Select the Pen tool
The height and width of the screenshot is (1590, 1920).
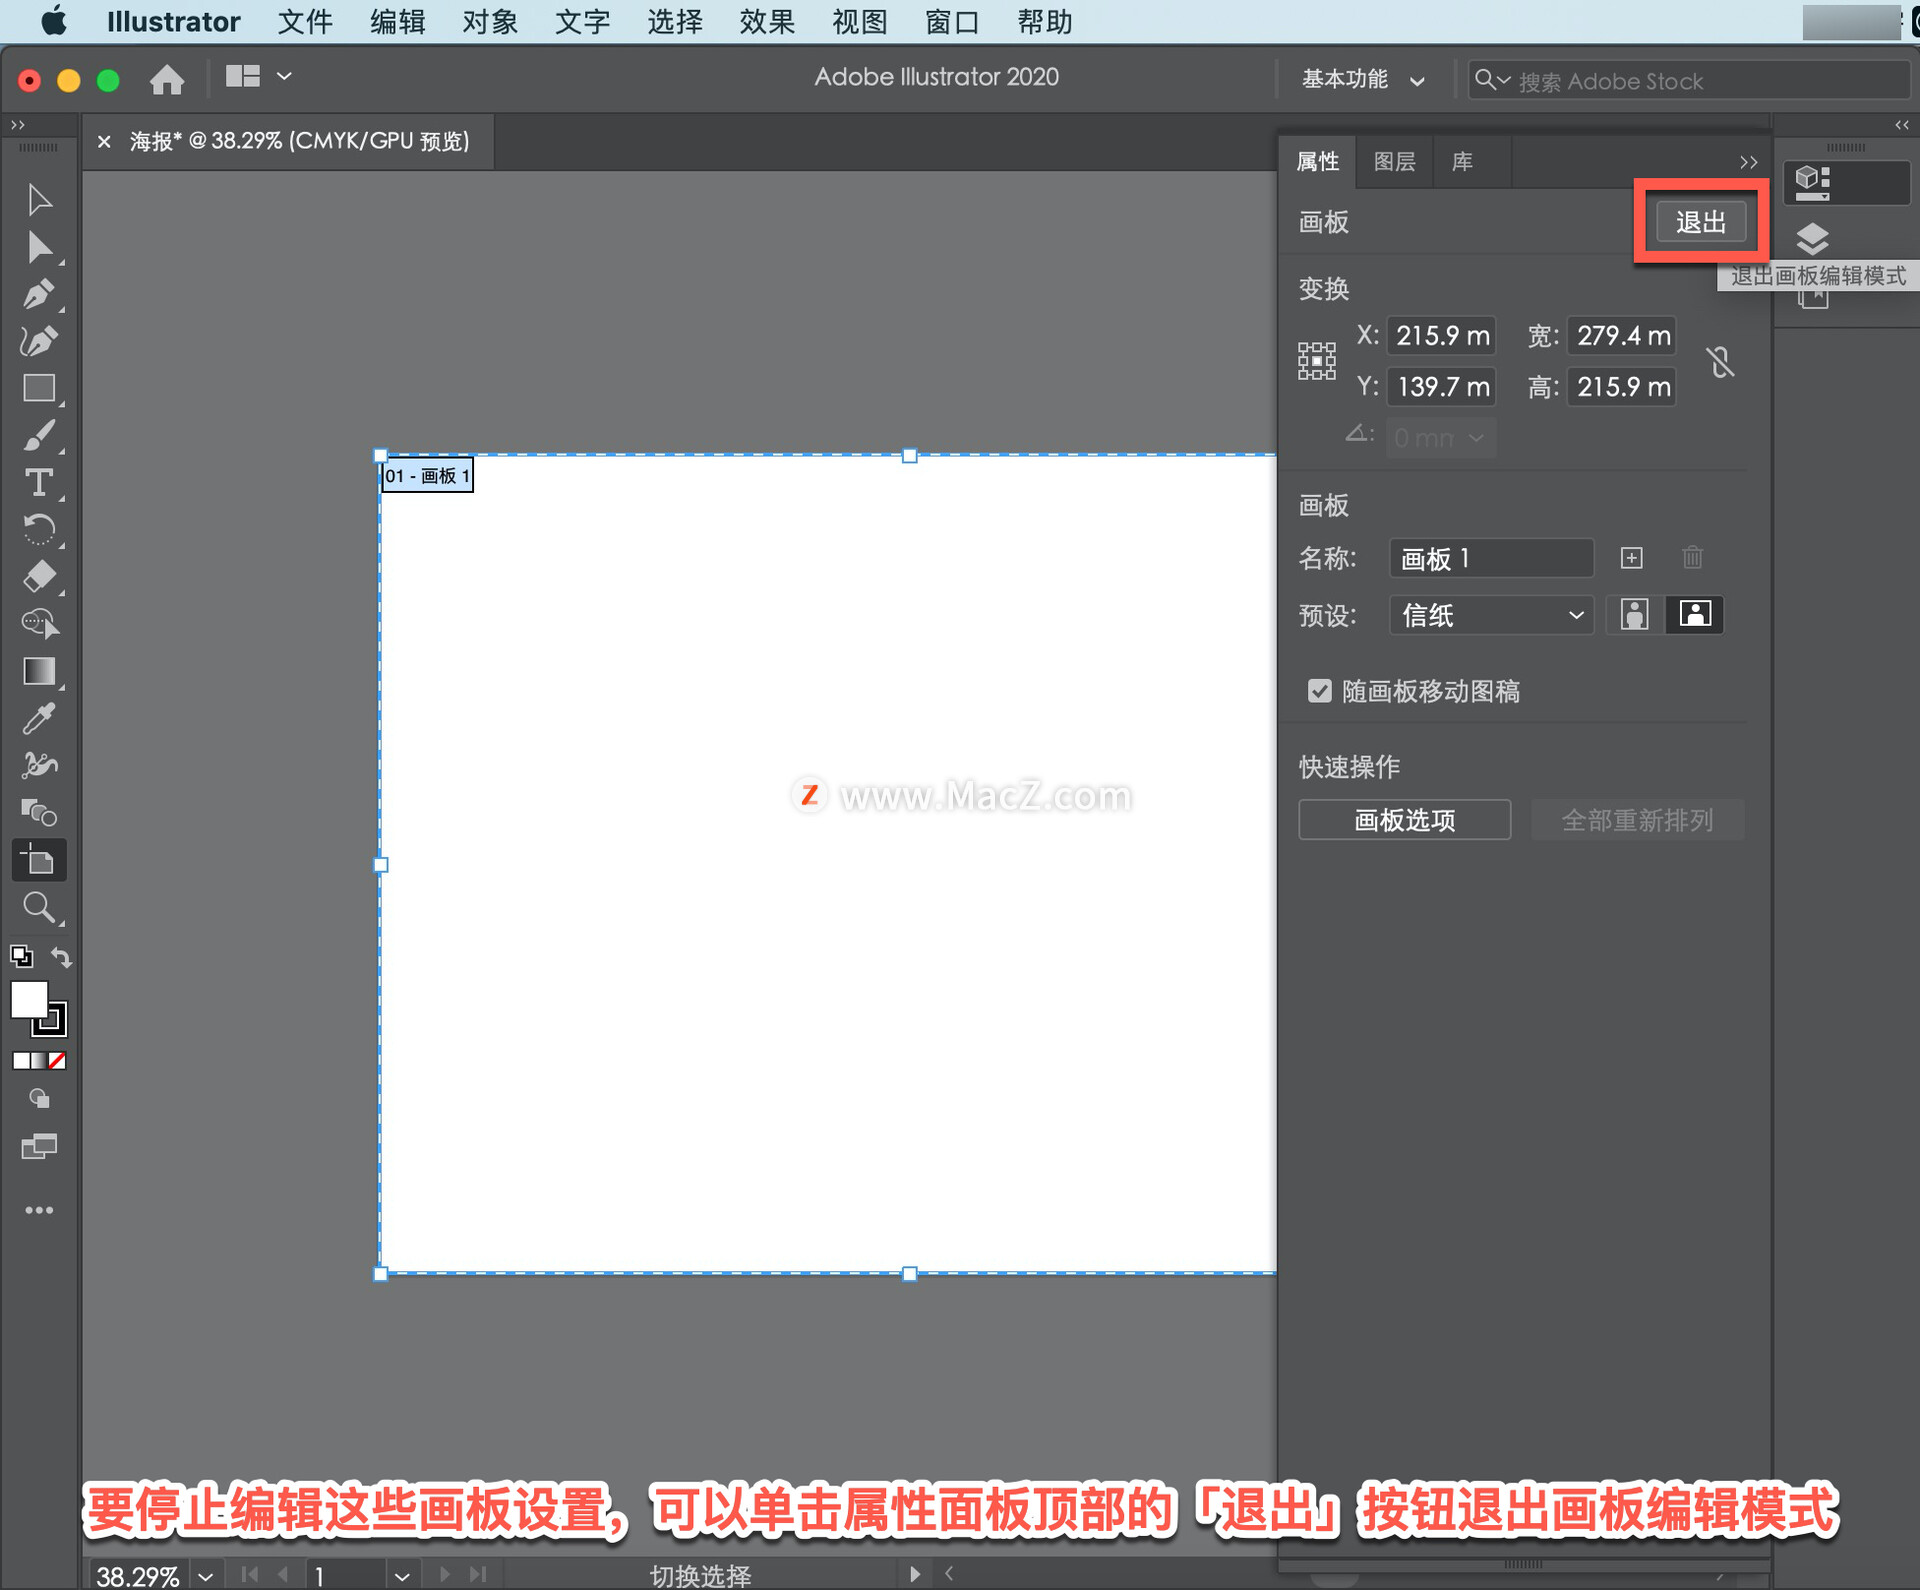[38, 294]
